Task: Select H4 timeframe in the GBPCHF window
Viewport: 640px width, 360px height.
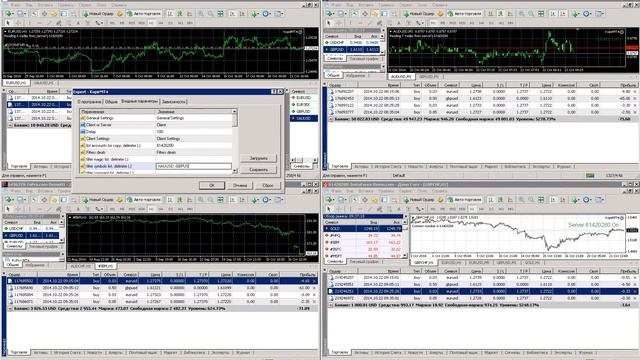Action: pos(482,209)
